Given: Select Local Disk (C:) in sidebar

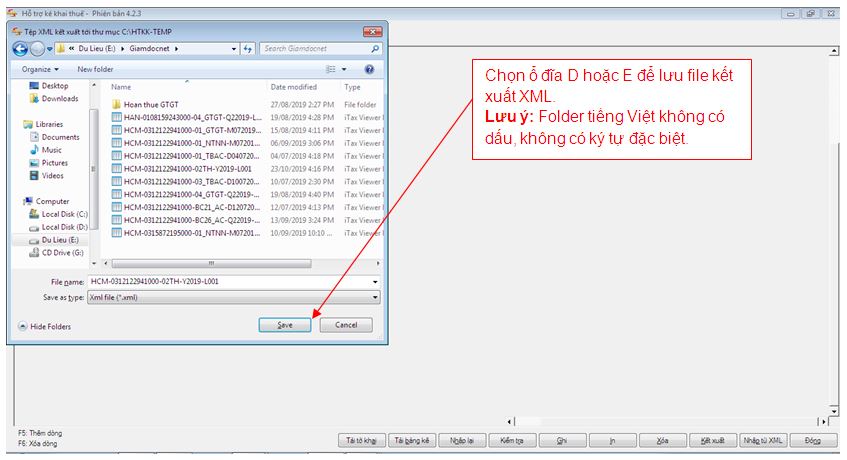Looking at the screenshot, I should 64,214.
